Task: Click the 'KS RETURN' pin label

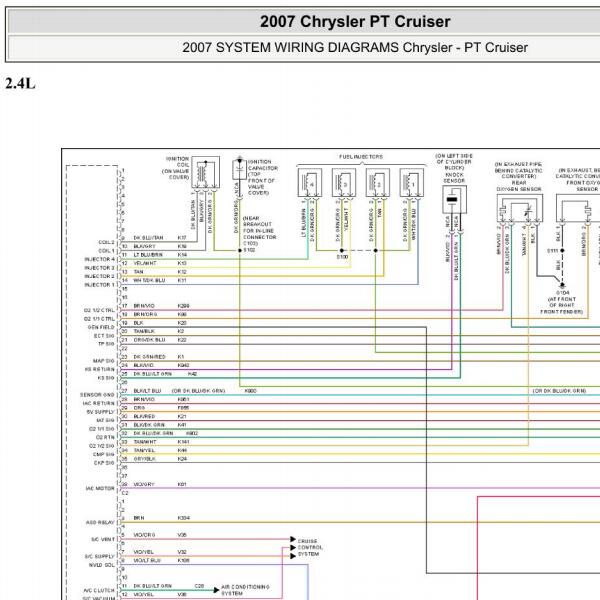Action: pyautogui.click(x=99, y=369)
